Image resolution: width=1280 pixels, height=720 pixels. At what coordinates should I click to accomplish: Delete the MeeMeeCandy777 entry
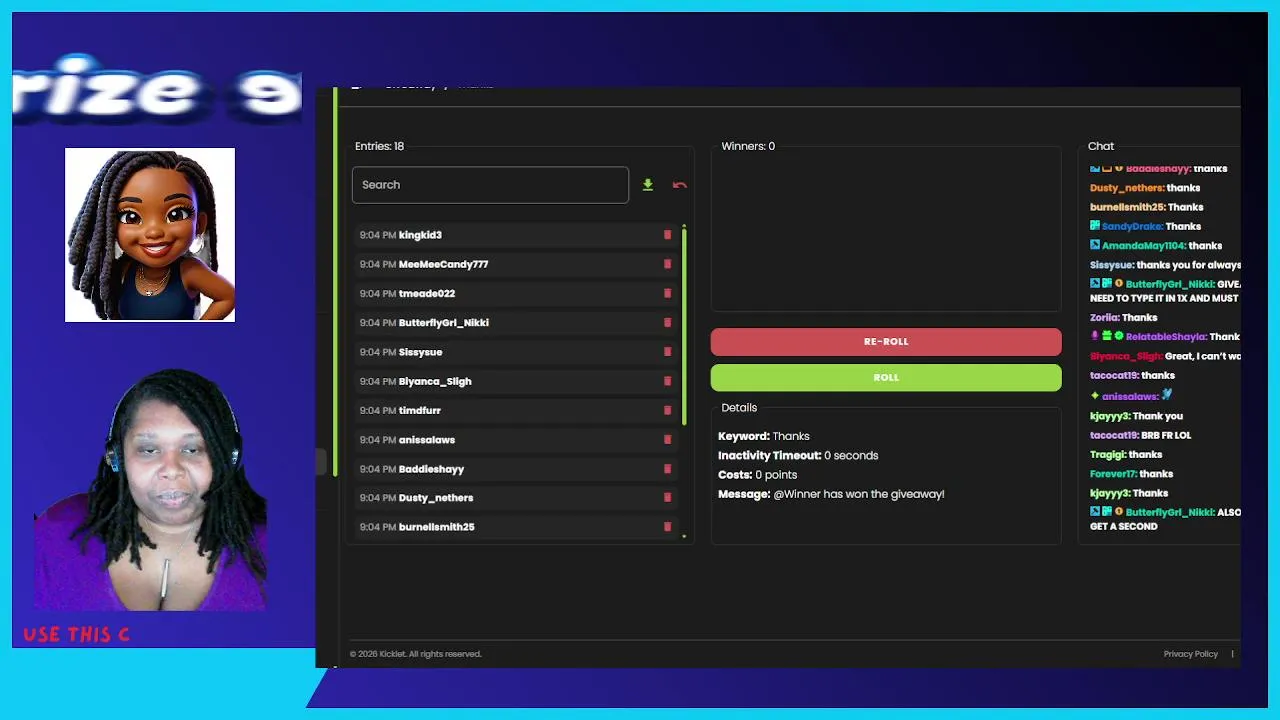pyautogui.click(x=668, y=264)
